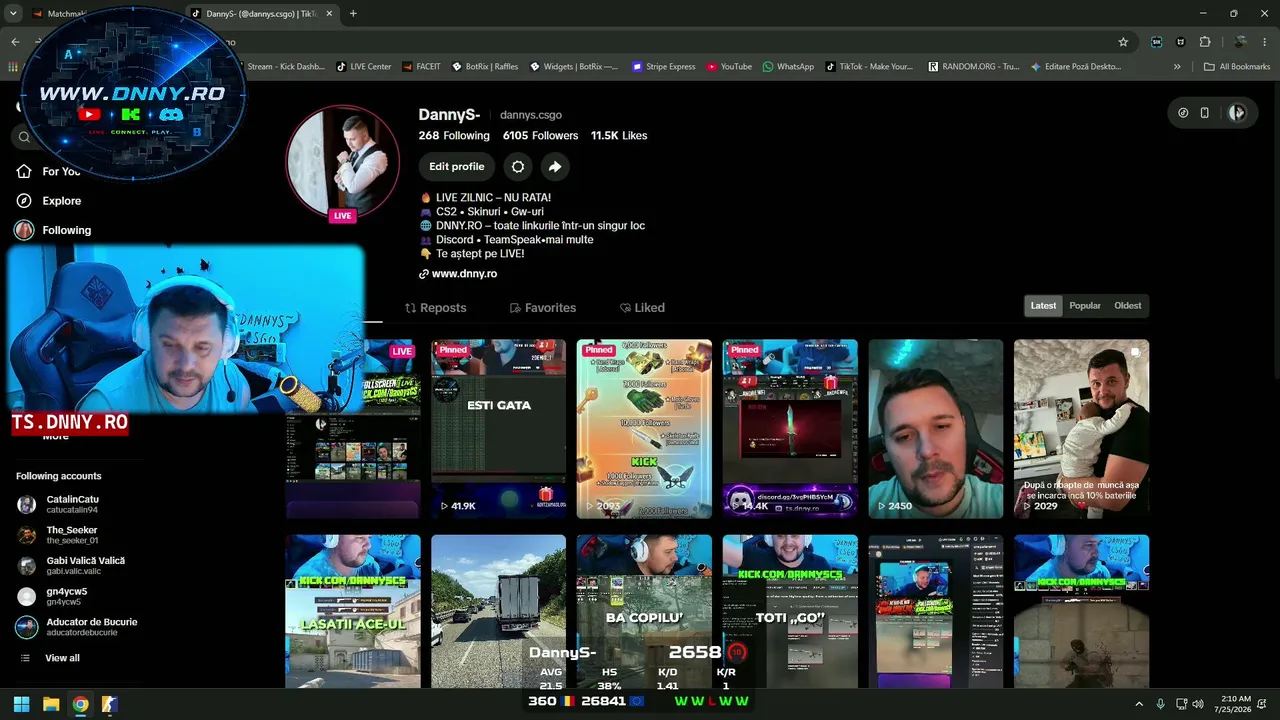Viewport: 1280px width, 720px height.
Task: Open Gabi Valică Valică's account
Action: [x=71, y=566]
